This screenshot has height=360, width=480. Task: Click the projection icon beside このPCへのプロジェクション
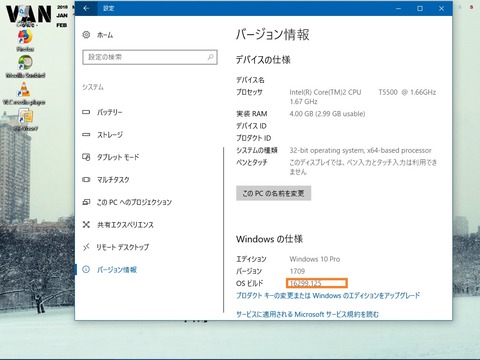[86, 202]
